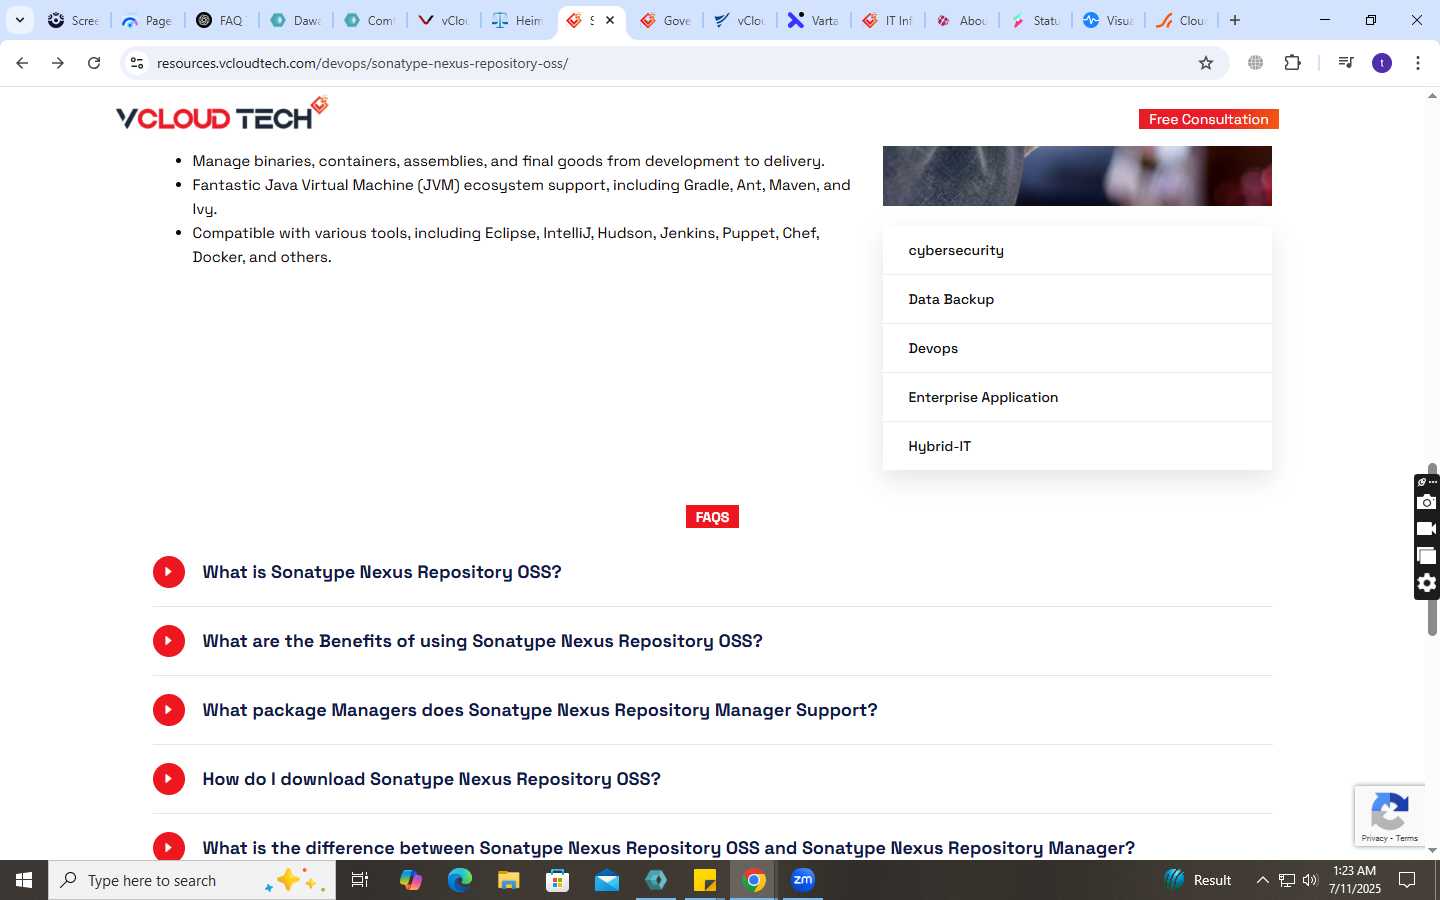Reload the current page

[x=94, y=63]
